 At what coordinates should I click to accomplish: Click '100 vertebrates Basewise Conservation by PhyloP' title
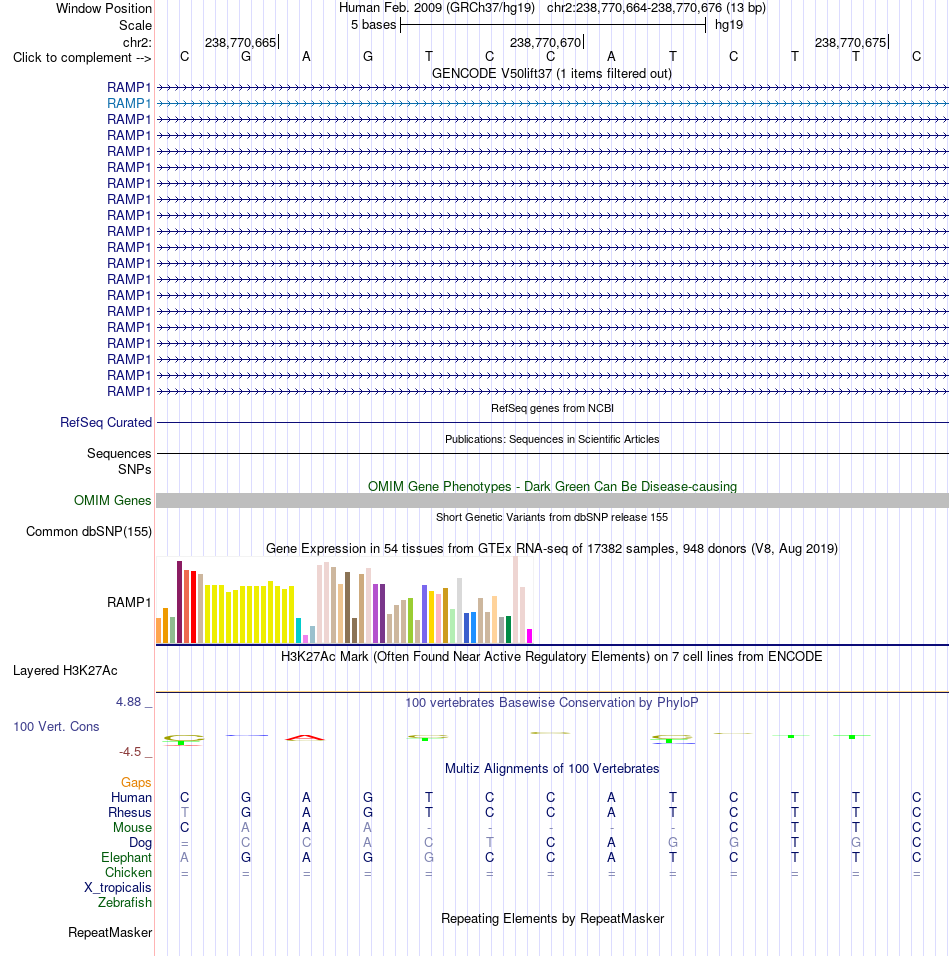pyautogui.click(x=552, y=702)
